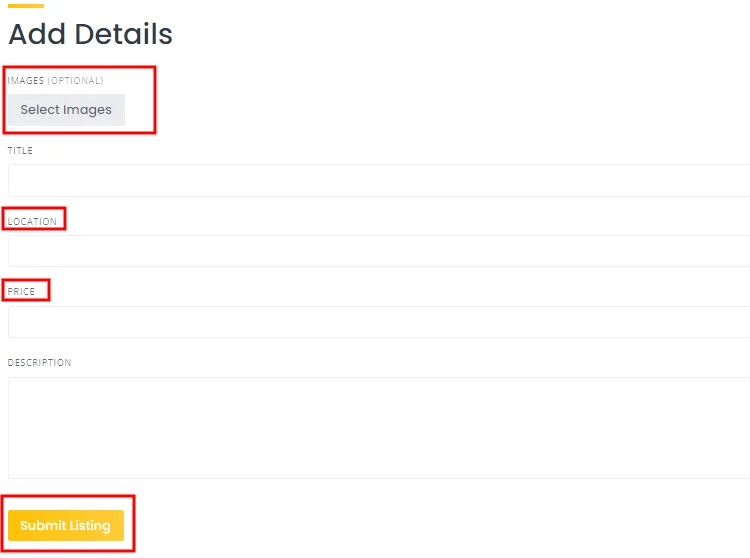Click the PRICE field label
The width and height of the screenshot is (750, 558).
(22, 292)
